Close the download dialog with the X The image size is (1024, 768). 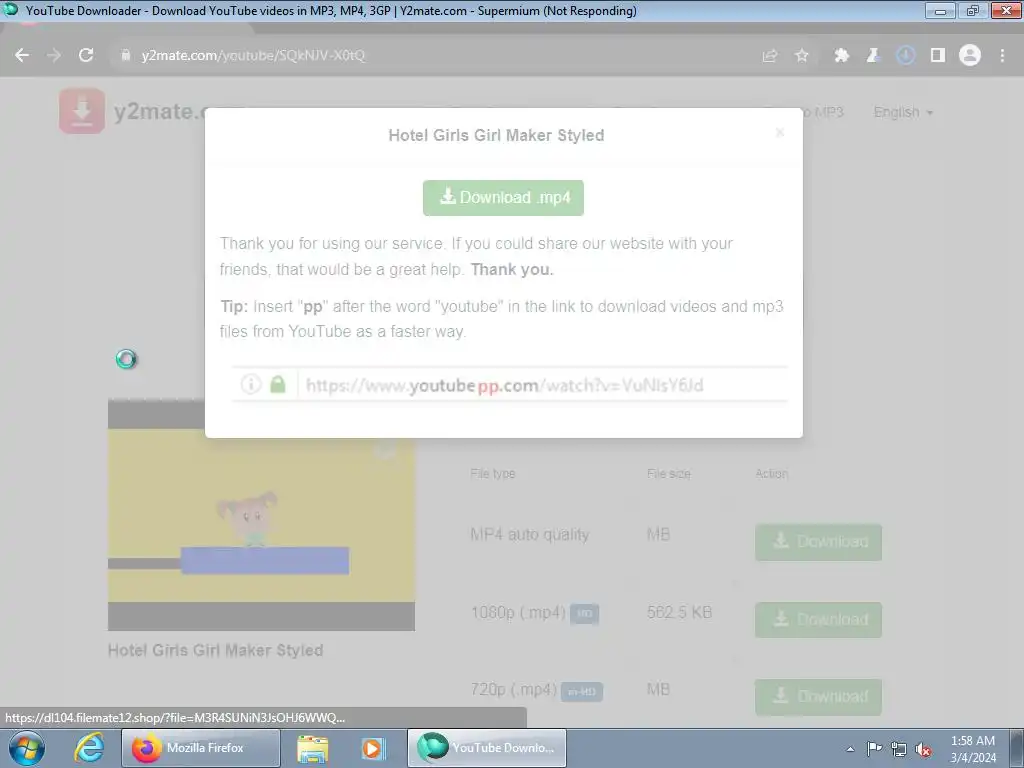pos(780,133)
